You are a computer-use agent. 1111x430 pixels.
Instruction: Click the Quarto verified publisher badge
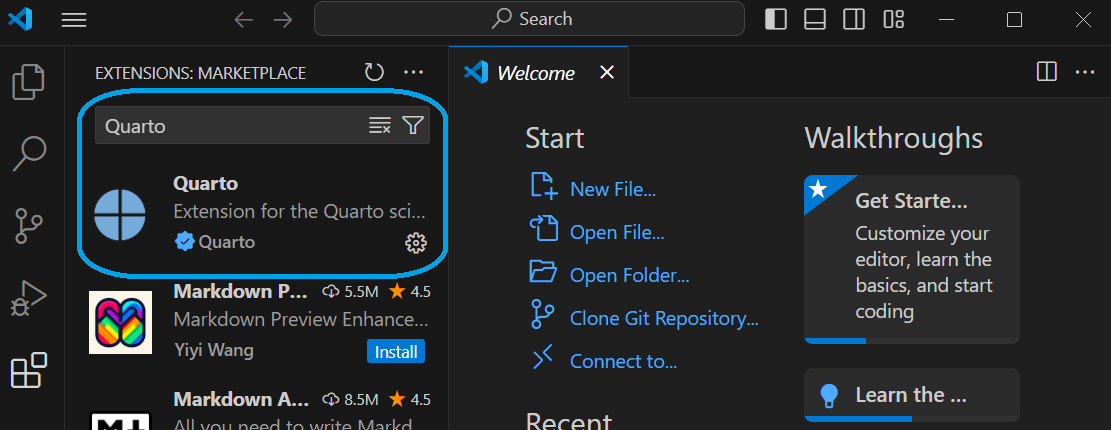click(x=184, y=242)
